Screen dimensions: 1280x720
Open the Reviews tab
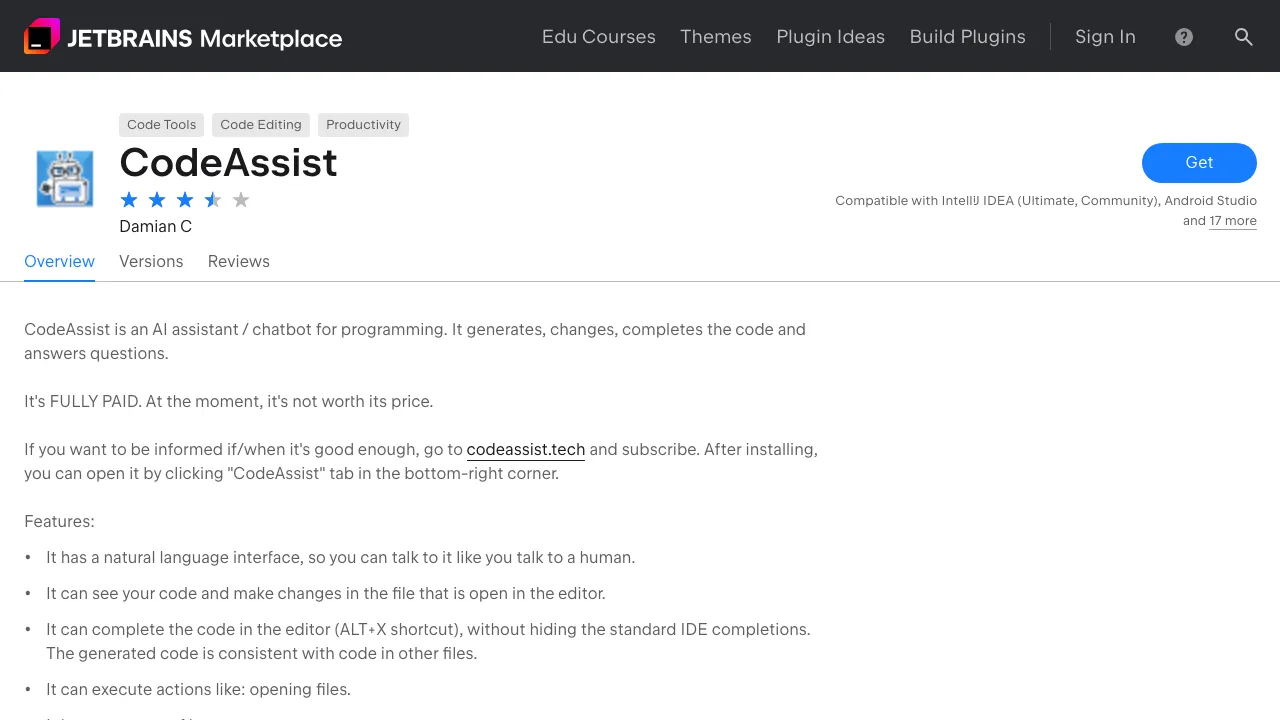[238, 261]
